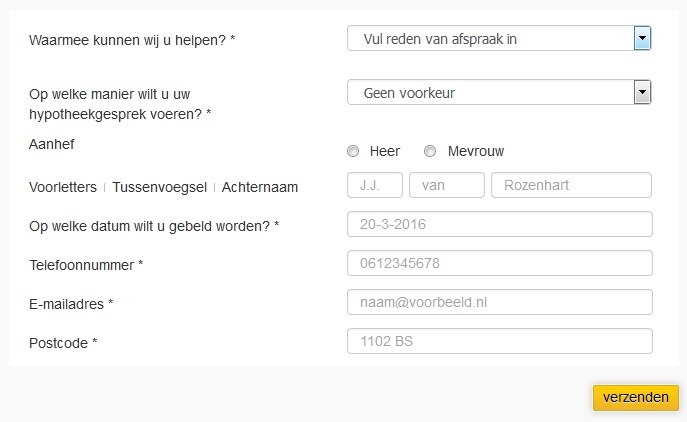Click the E-mailadres input field
This screenshot has width=687, height=422.
click(x=500, y=302)
